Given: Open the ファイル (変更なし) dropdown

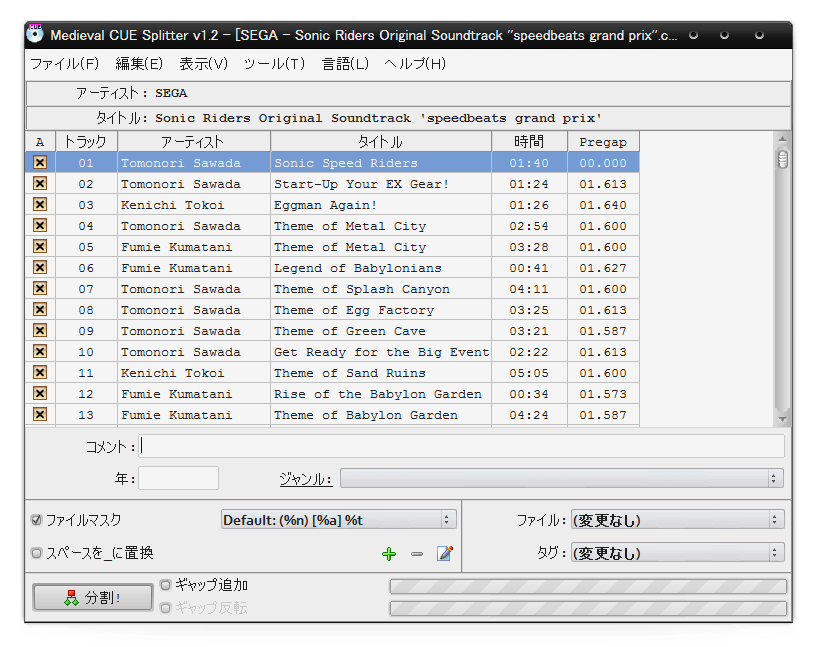Looking at the screenshot, I should coord(677,520).
